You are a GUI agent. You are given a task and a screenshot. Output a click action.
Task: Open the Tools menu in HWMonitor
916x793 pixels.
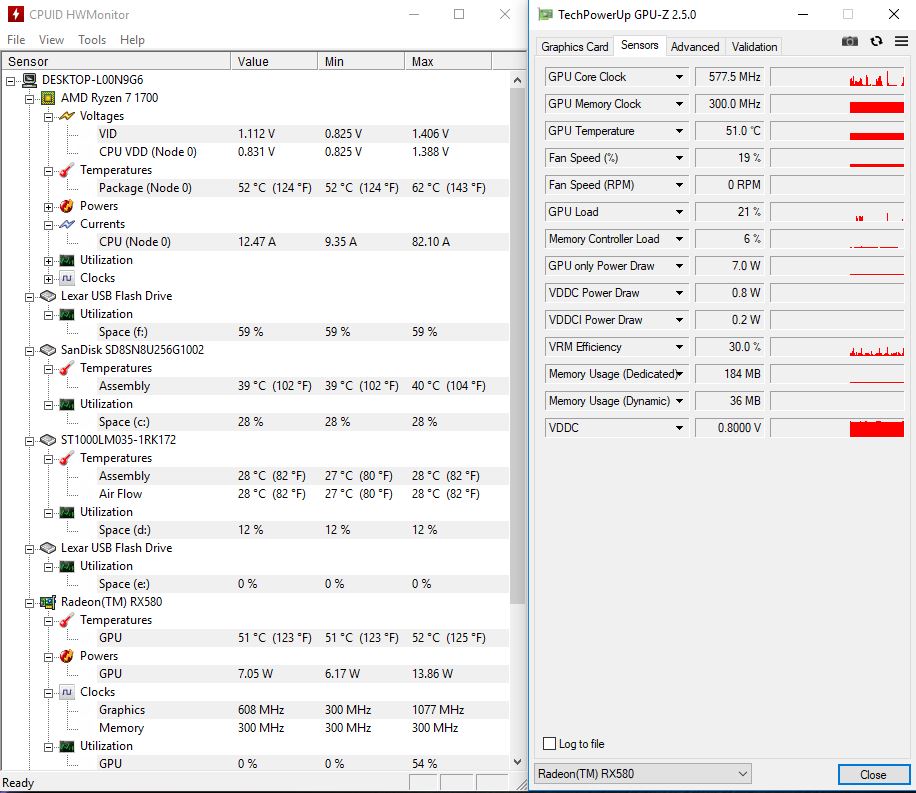92,40
